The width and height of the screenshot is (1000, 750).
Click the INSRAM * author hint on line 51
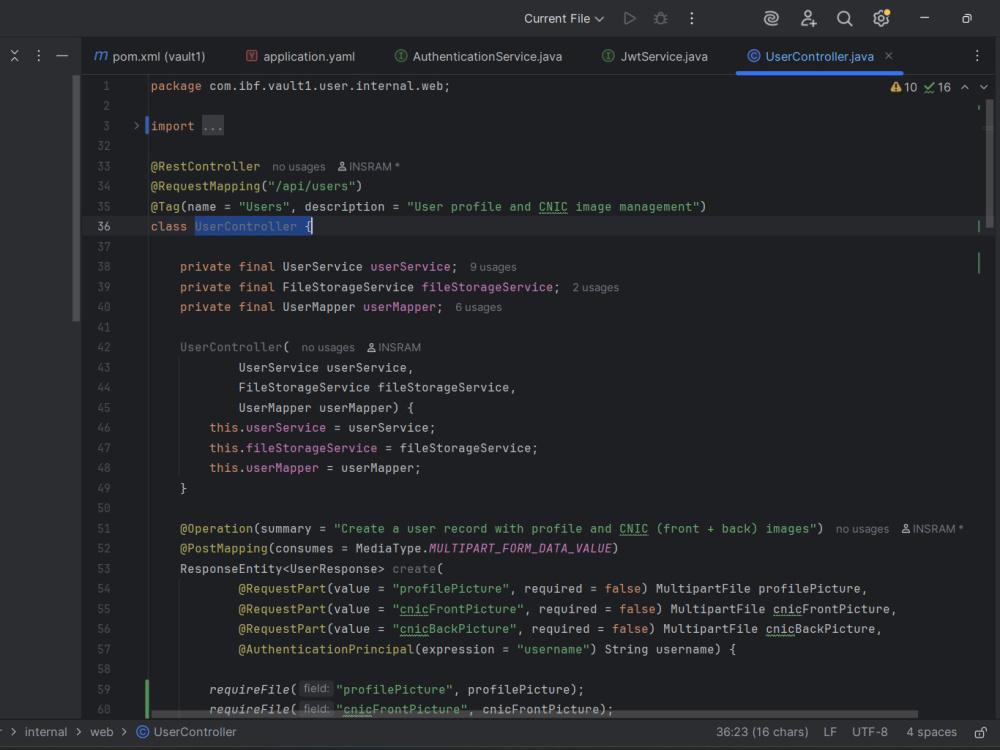tap(932, 529)
